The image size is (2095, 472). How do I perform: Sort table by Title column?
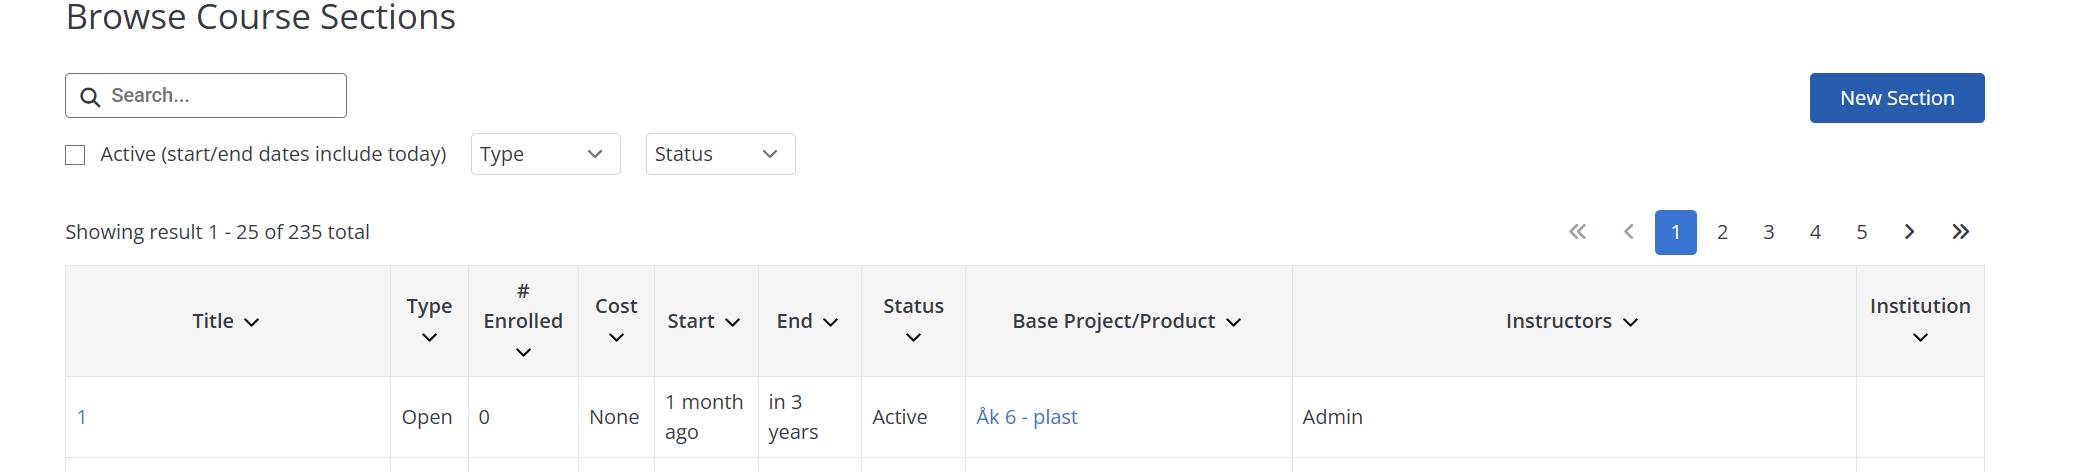tap(226, 321)
